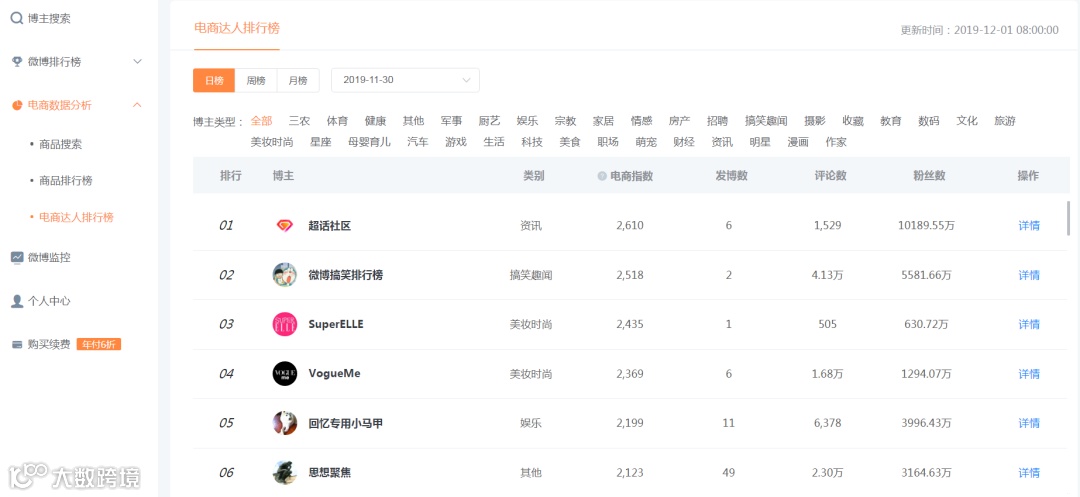Viewport: 1080px width, 497px height.
Task: Click the 发博数 column header
Action: pos(731,176)
